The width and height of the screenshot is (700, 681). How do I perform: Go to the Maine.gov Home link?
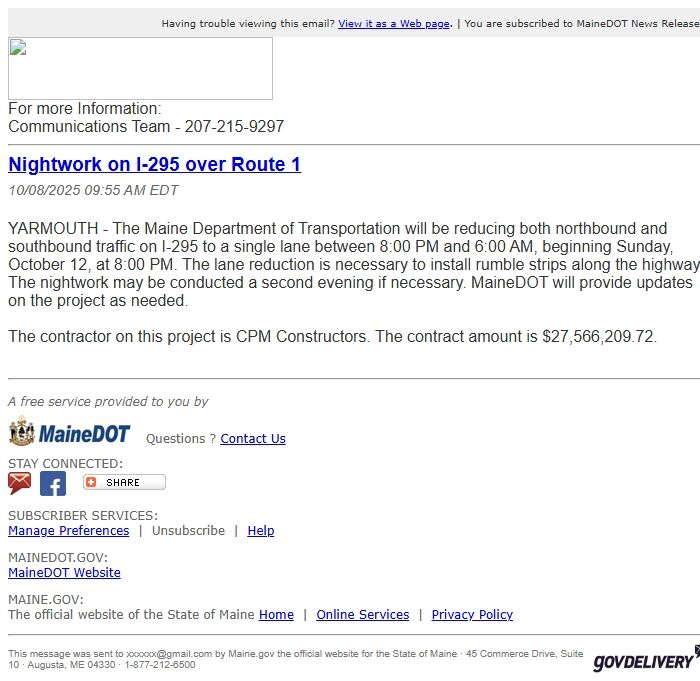click(276, 615)
